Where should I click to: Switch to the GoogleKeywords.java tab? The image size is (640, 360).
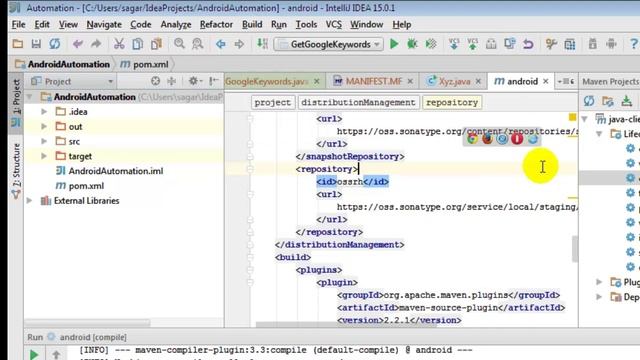coord(267,81)
